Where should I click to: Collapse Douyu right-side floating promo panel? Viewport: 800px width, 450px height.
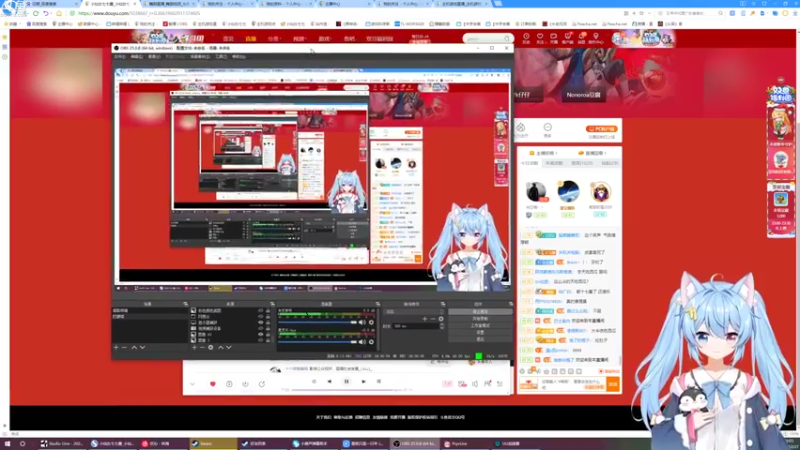(x=781, y=80)
